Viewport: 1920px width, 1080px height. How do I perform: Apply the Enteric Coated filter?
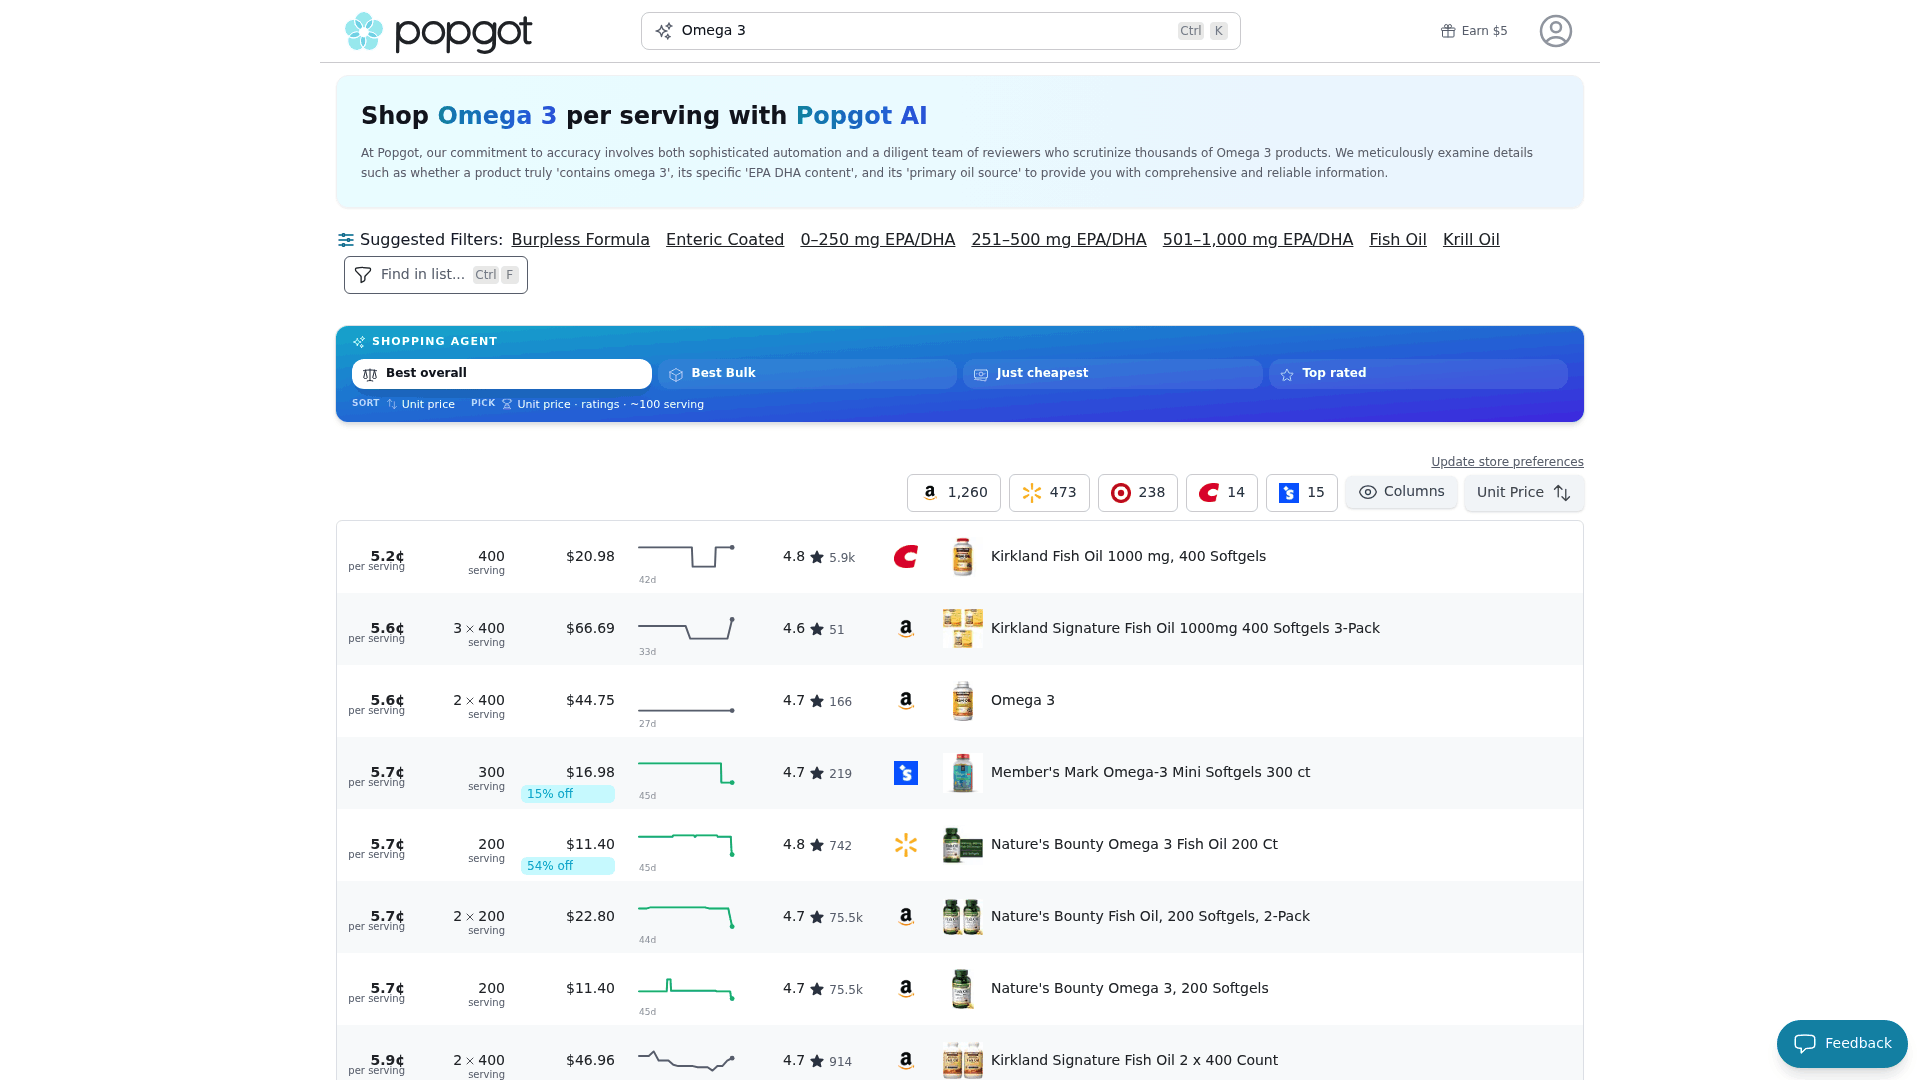(x=725, y=240)
